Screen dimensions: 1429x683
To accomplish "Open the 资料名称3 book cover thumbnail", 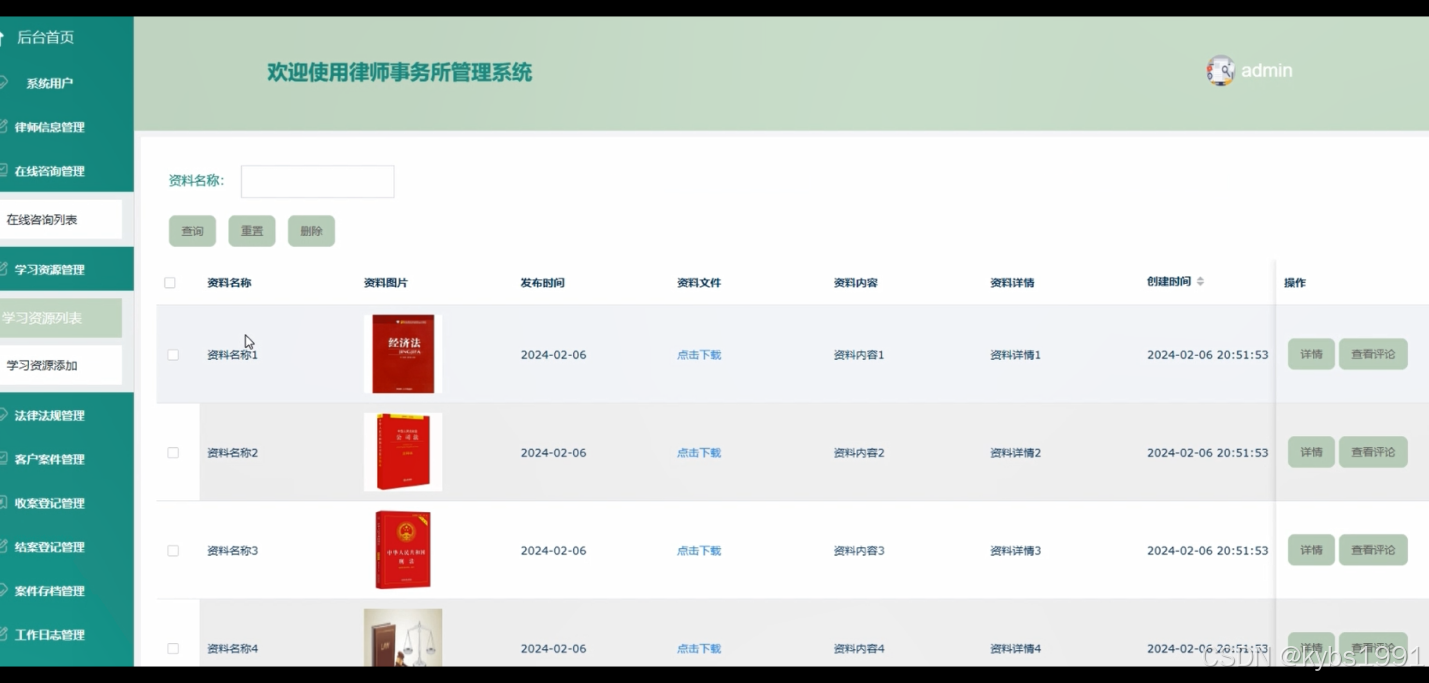I will 403,550.
